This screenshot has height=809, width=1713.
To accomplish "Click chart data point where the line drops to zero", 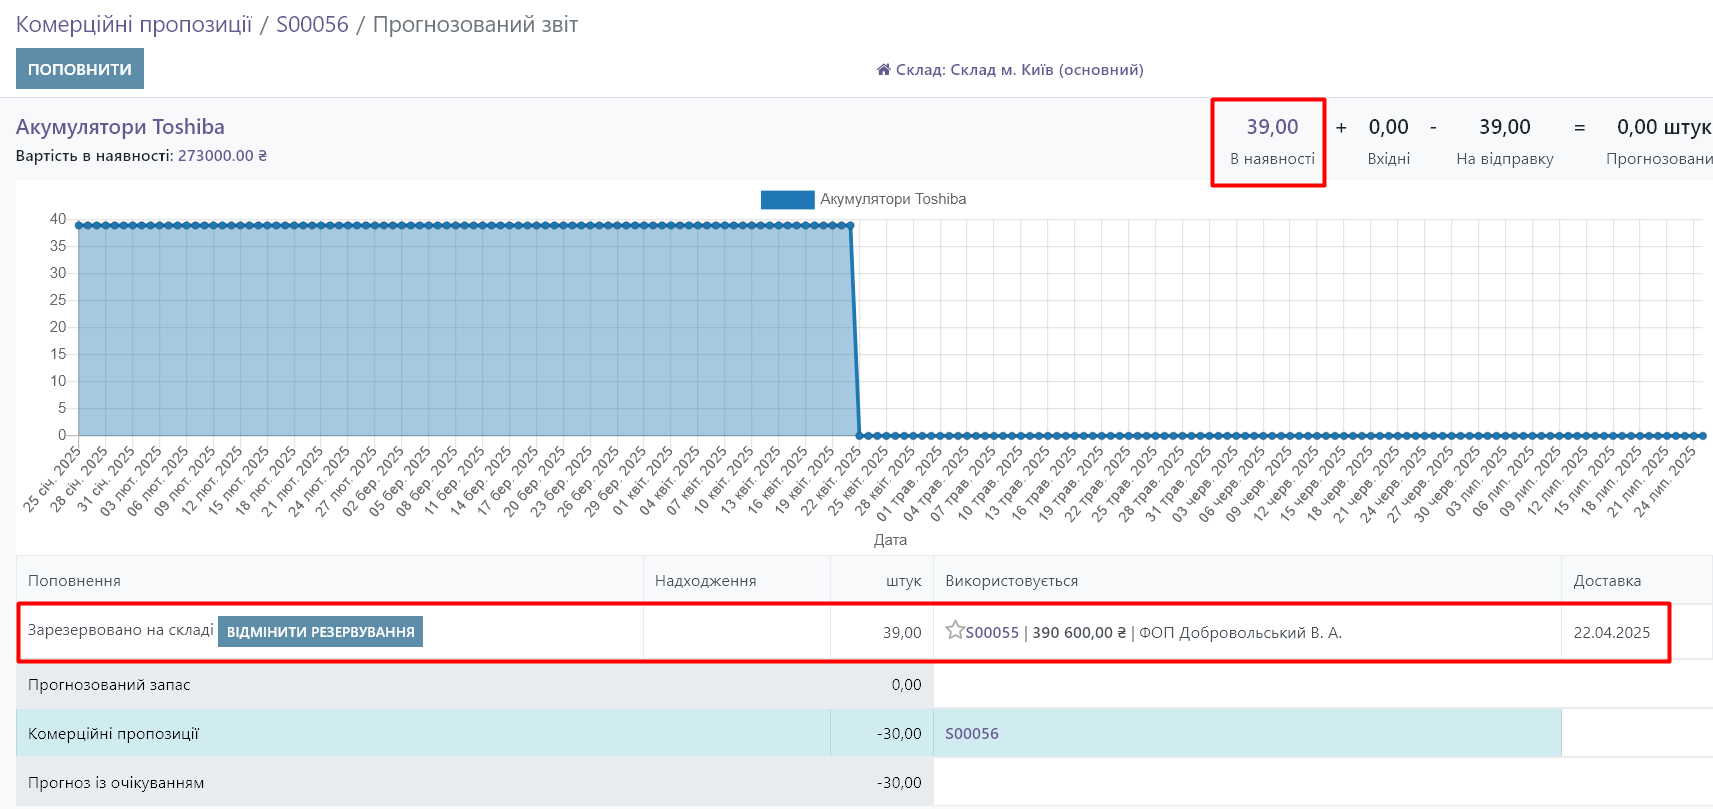I will [x=859, y=436].
